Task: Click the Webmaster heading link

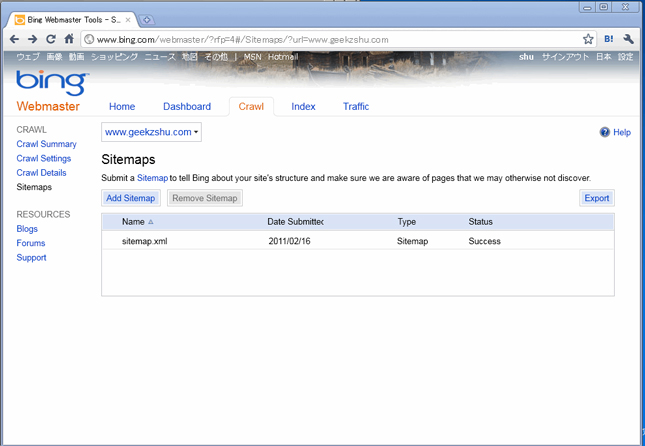Action: [48, 106]
